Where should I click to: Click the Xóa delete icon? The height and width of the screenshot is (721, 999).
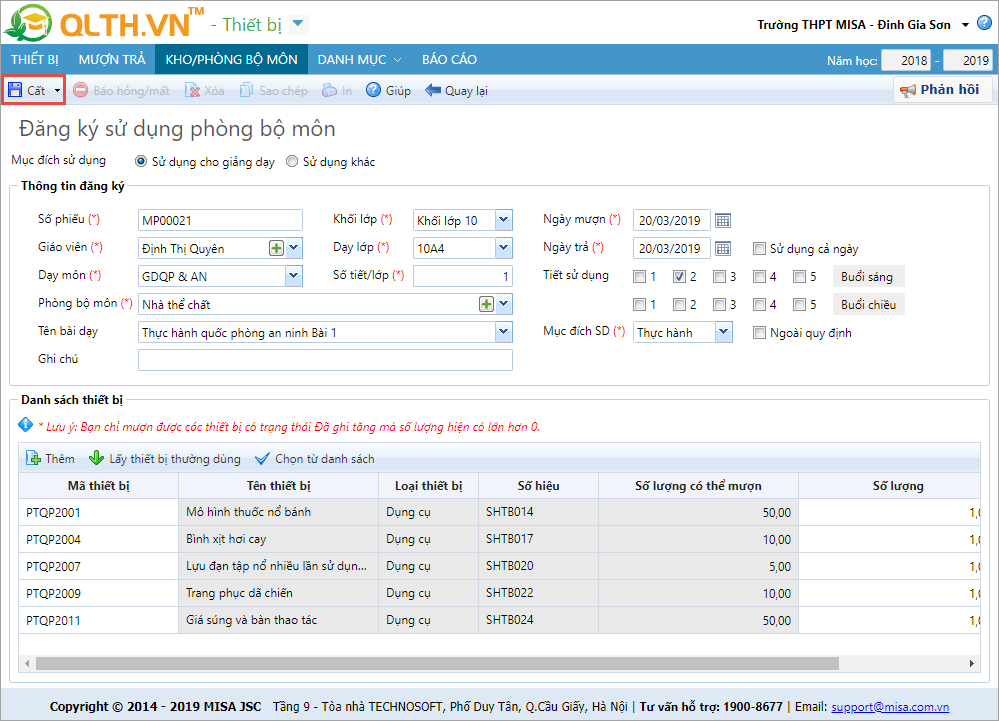click(192, 90)
